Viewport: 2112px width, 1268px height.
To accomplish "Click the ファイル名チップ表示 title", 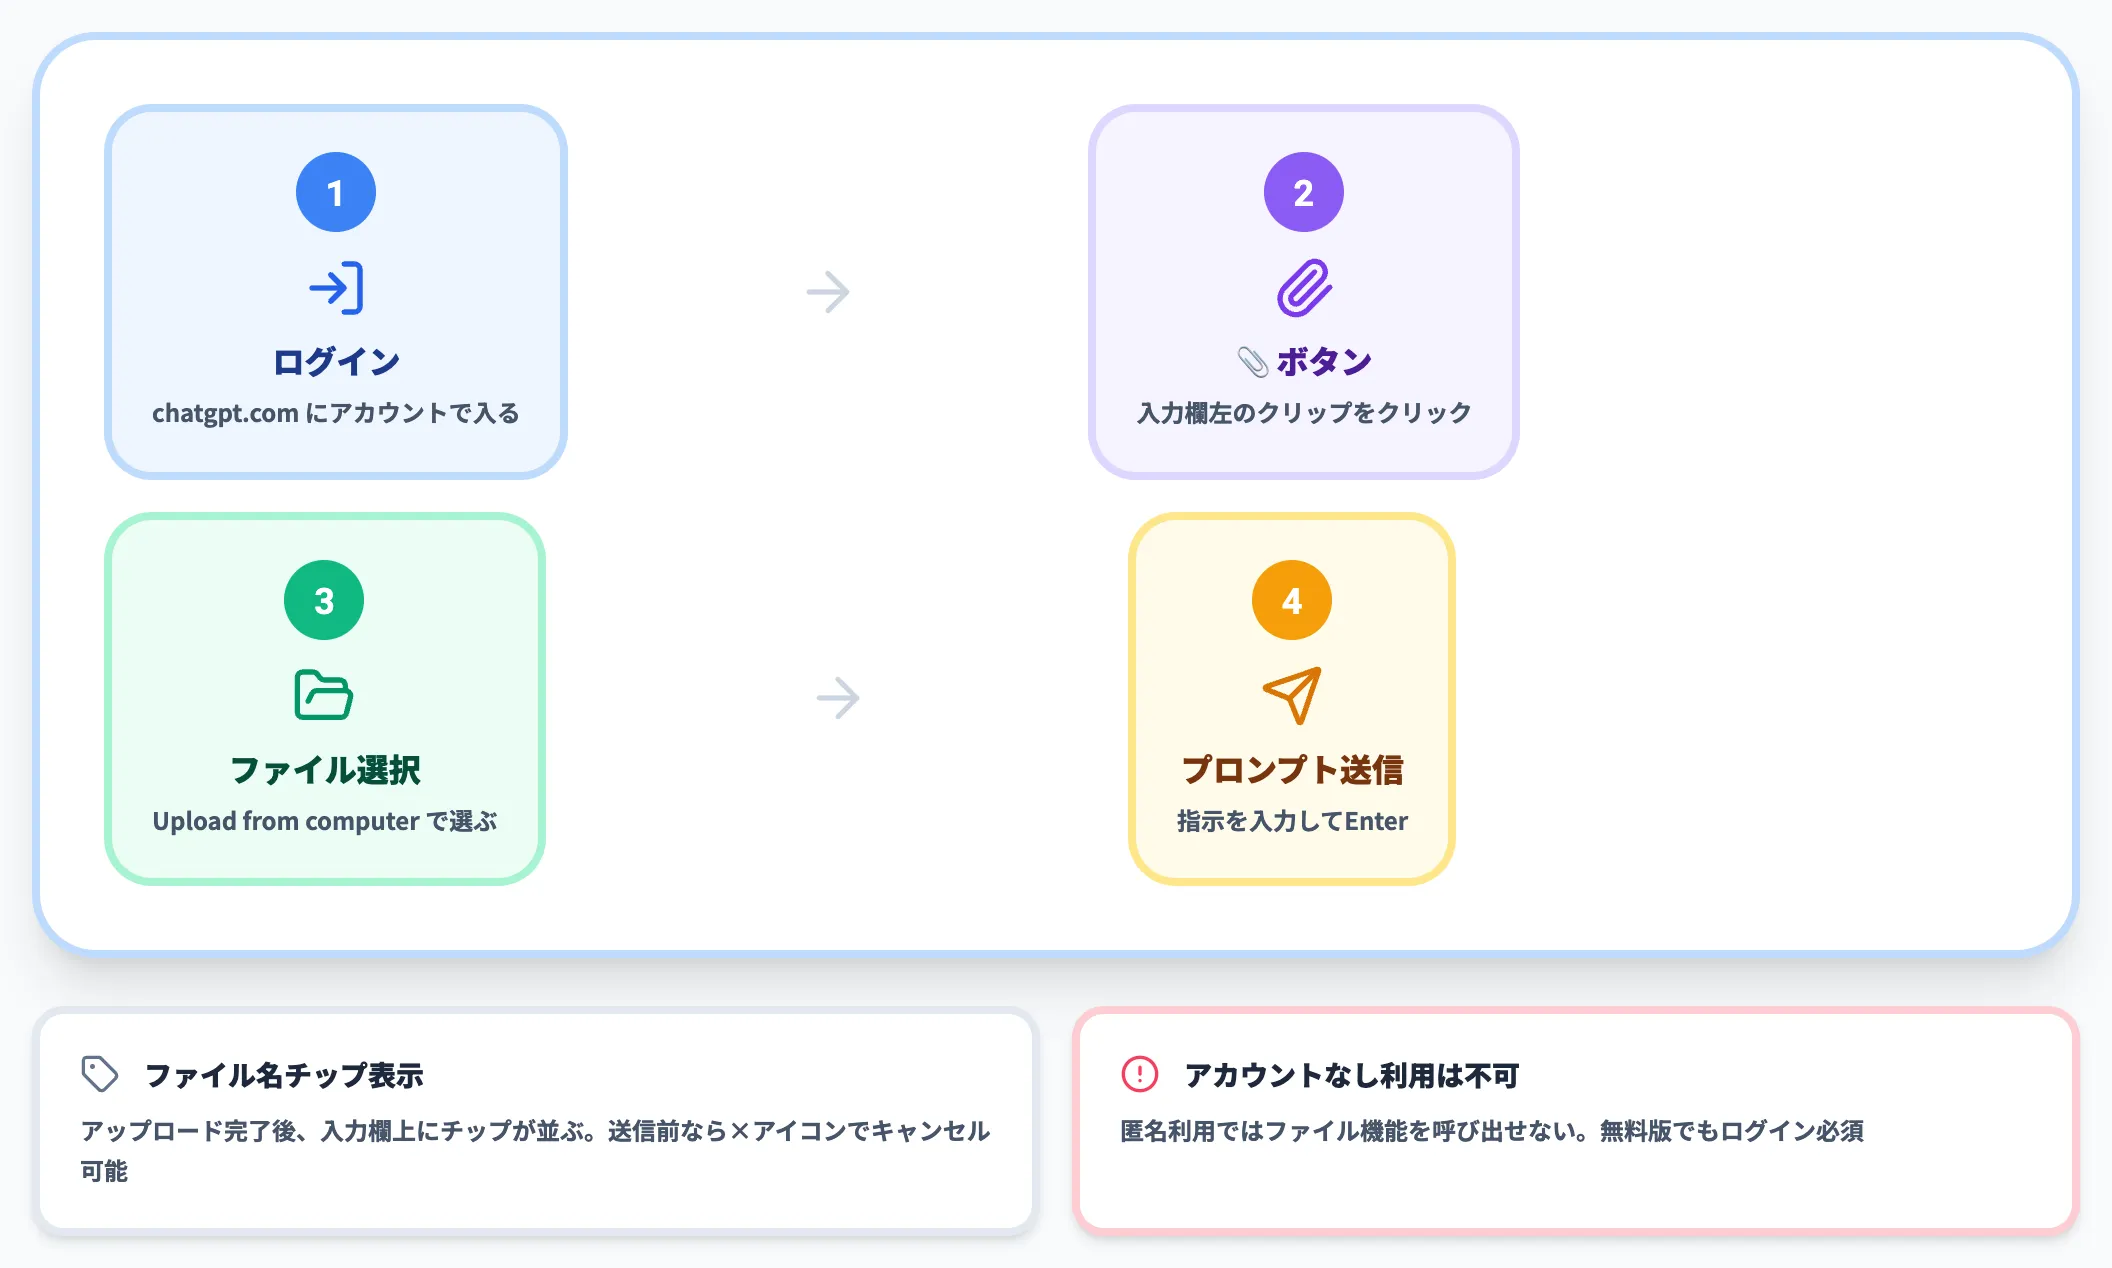I will tap(284, 1075).
